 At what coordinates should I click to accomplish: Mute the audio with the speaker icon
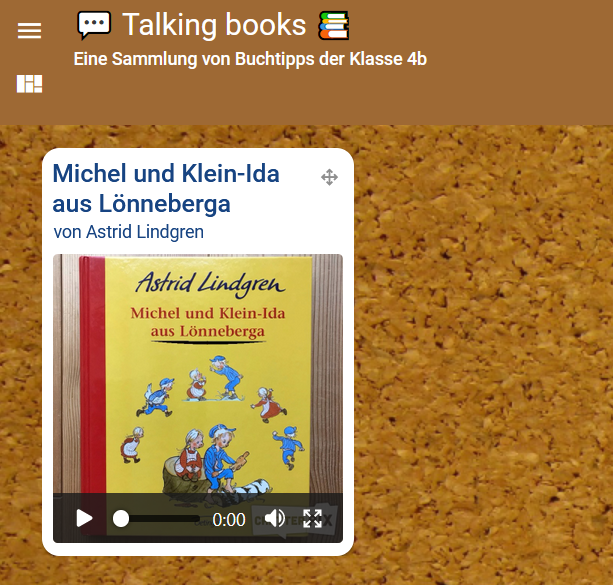[275, 519]
